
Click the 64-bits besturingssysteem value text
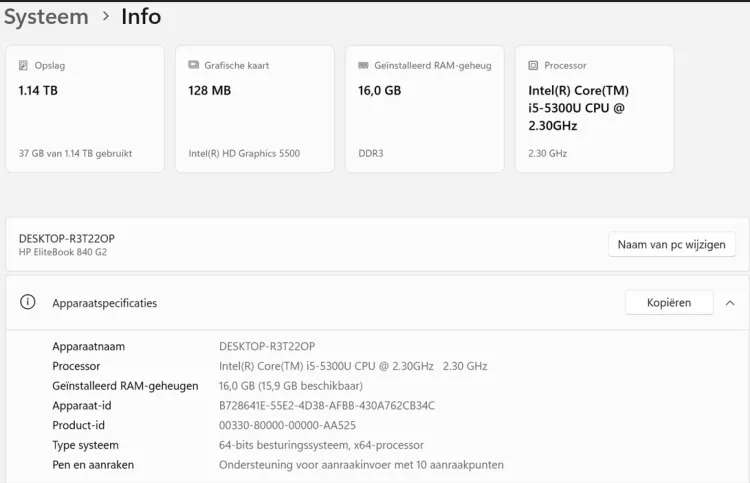click(x=321, y=445)
